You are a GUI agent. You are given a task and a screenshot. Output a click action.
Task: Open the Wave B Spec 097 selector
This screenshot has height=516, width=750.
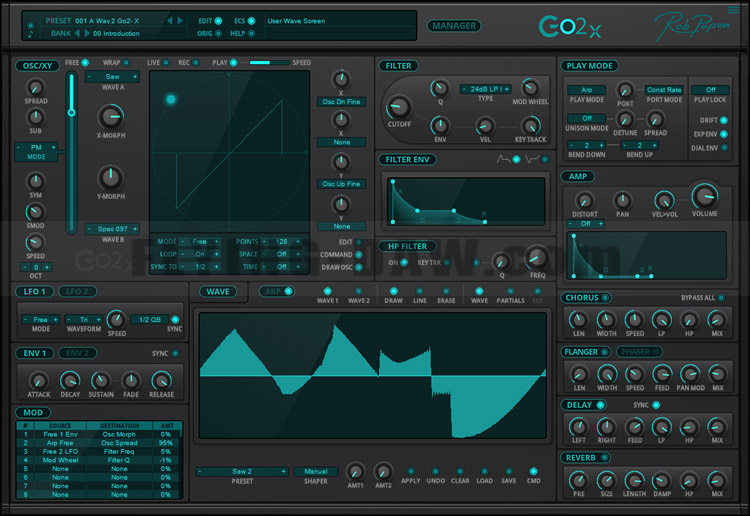(112, 229)
